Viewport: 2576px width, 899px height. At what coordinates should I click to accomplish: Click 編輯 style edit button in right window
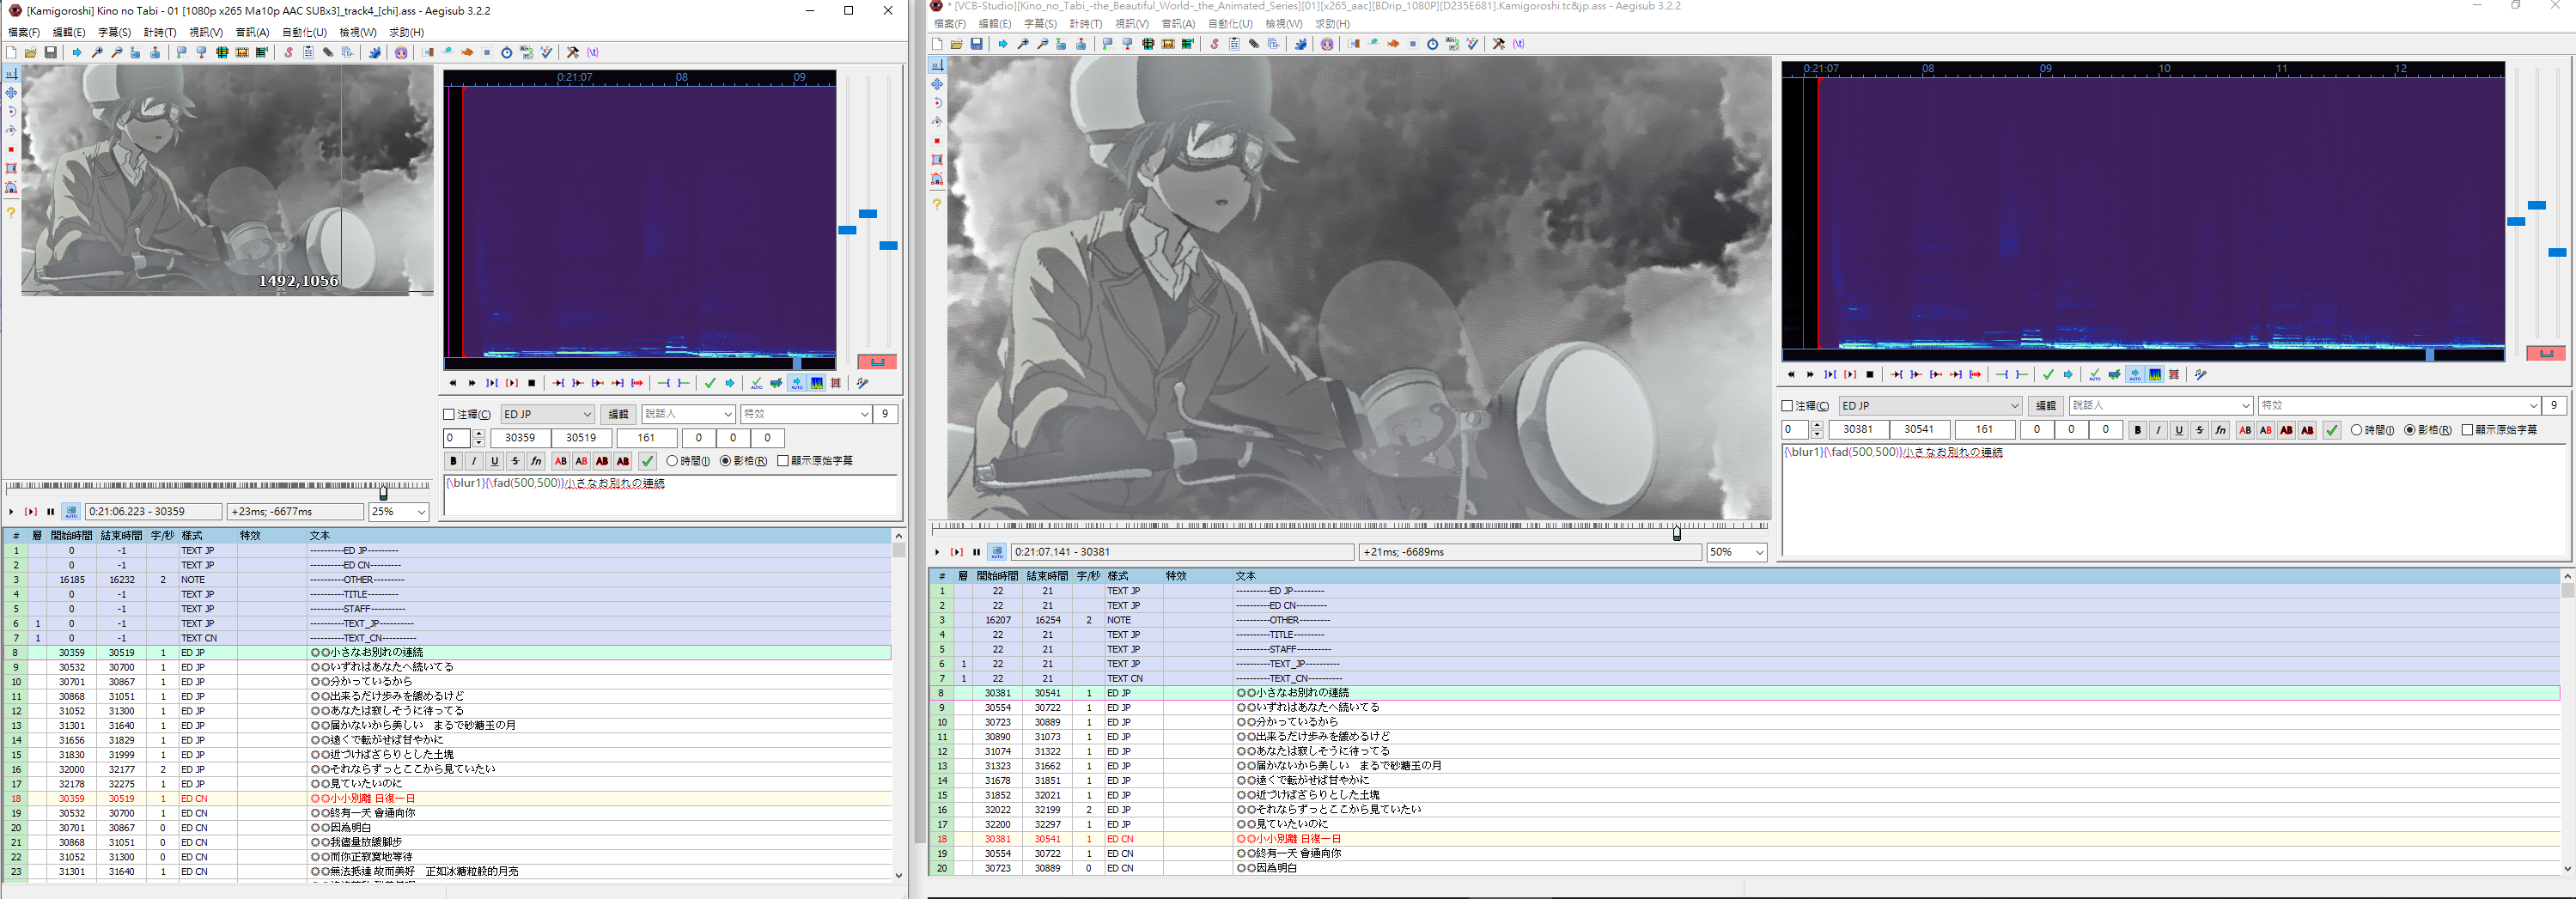2046,406
